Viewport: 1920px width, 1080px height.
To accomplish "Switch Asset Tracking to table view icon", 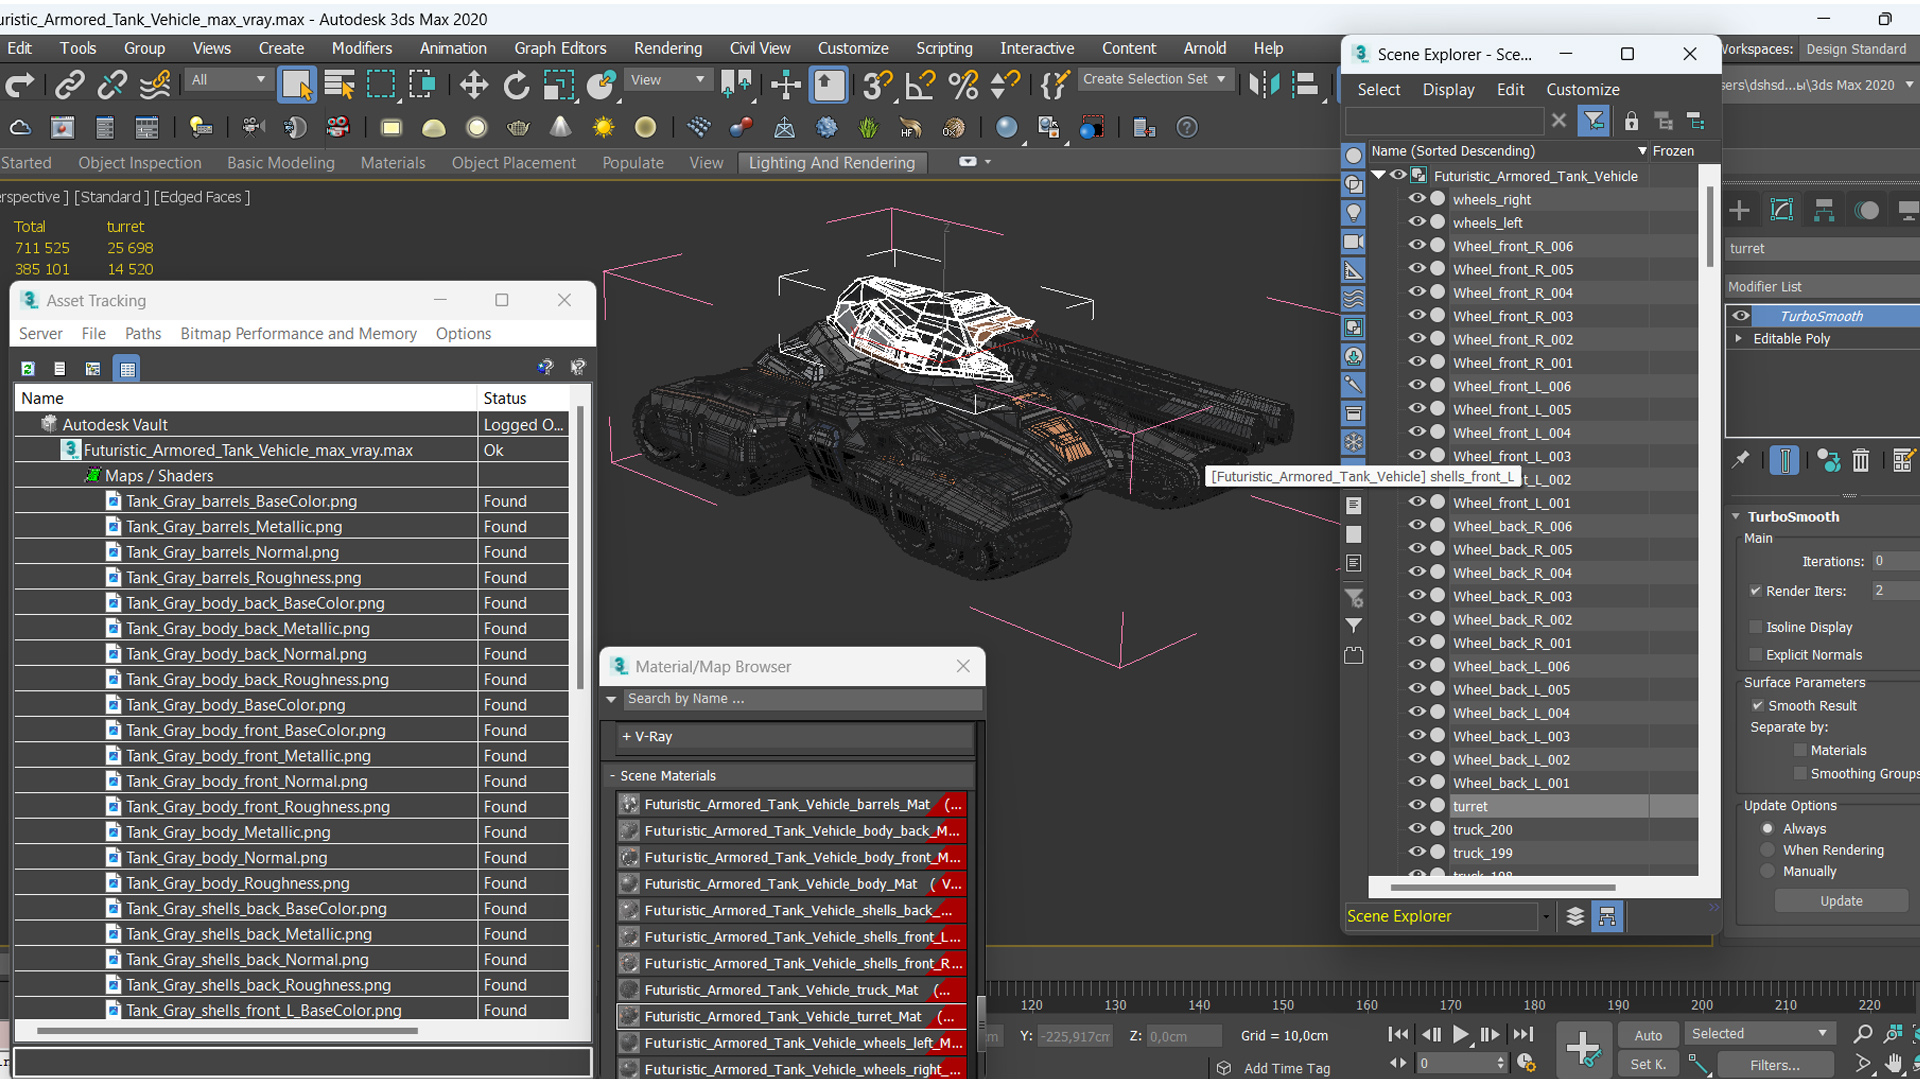I will click(x=127, y=369).
